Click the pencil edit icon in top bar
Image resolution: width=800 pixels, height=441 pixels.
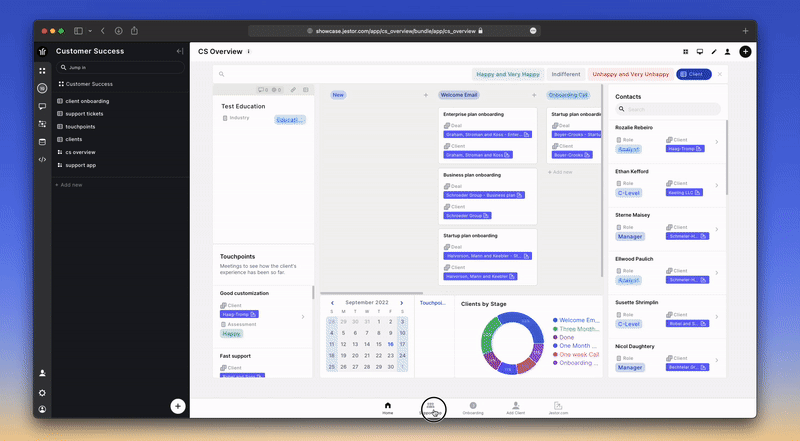714,51
